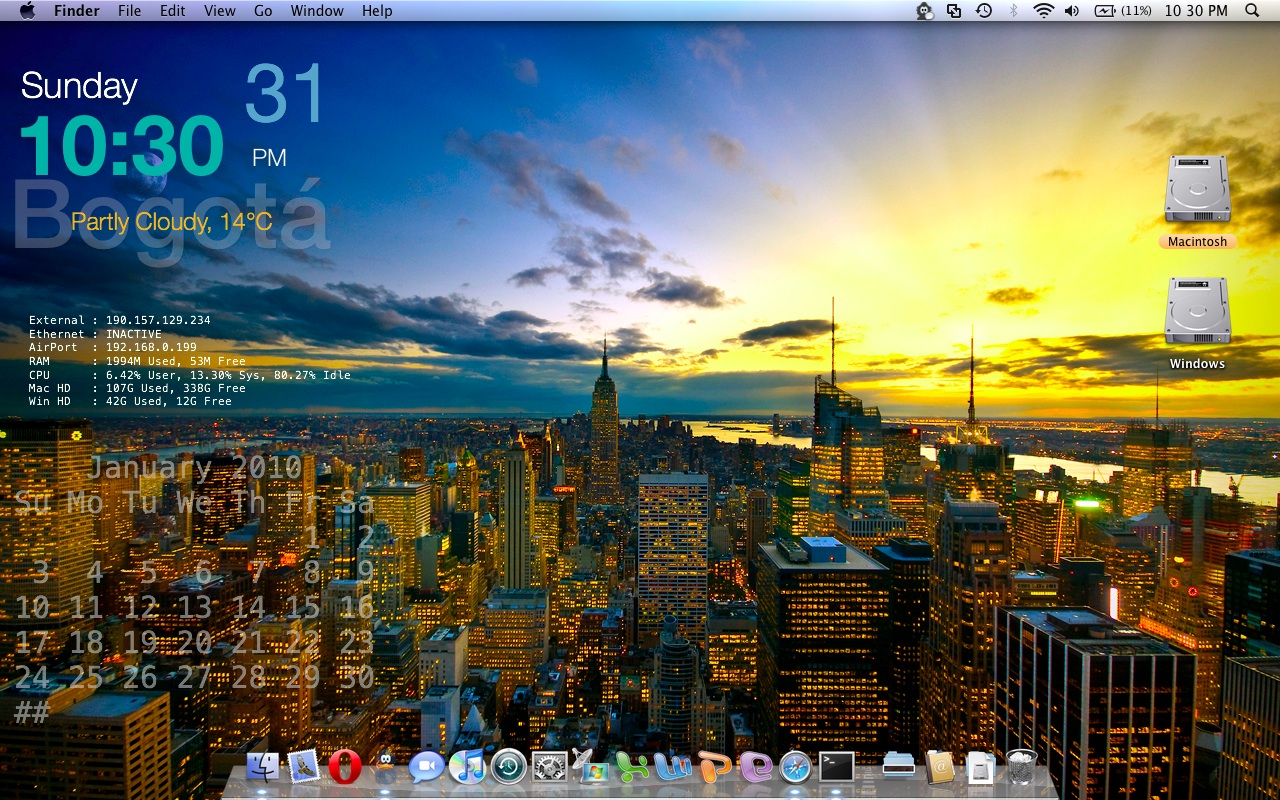Click the large 10:30 desktop clock
This screenshot has width=1280, height=800.
click(x=121, y=146)
